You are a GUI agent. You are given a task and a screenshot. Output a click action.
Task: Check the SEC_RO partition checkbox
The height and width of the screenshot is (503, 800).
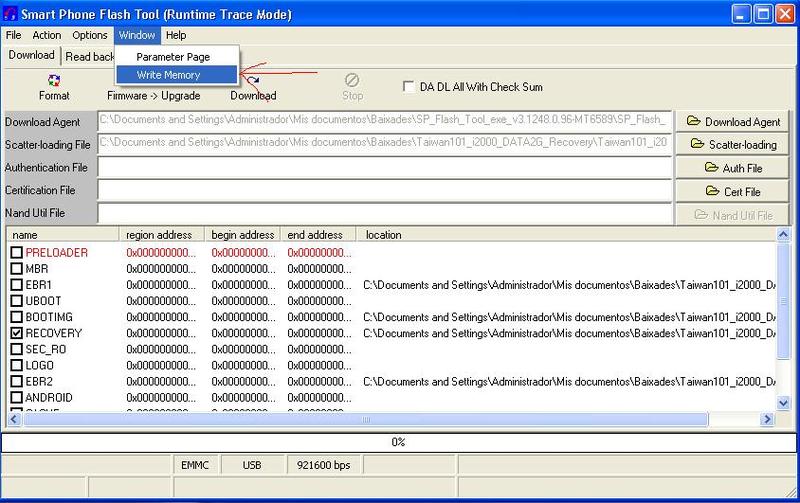(17, 349)
